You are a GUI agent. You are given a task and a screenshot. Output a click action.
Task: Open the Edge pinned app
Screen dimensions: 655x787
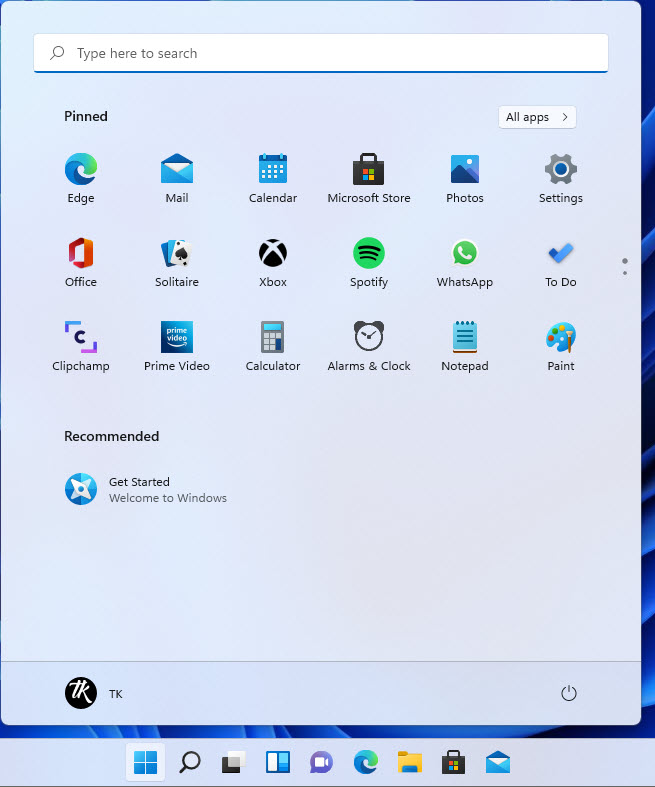click(x=80, y=178)
